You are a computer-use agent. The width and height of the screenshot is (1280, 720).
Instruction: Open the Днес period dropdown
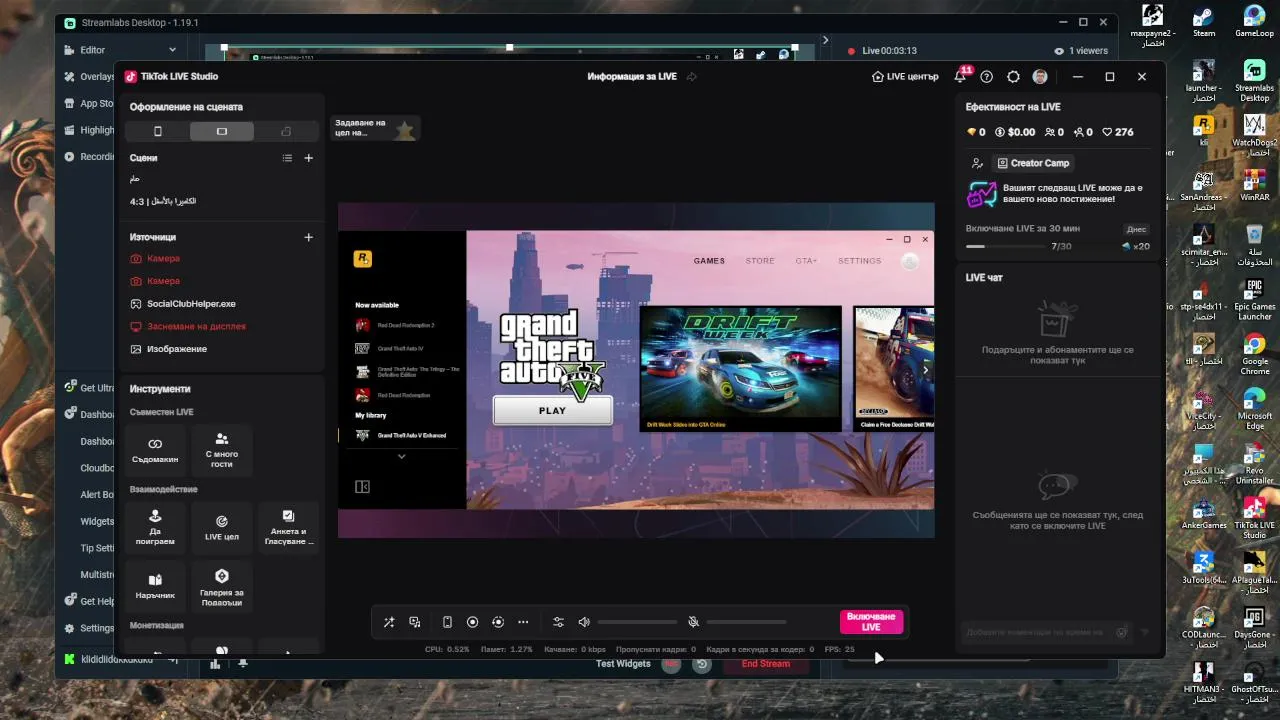click(x=1137, y=229)
